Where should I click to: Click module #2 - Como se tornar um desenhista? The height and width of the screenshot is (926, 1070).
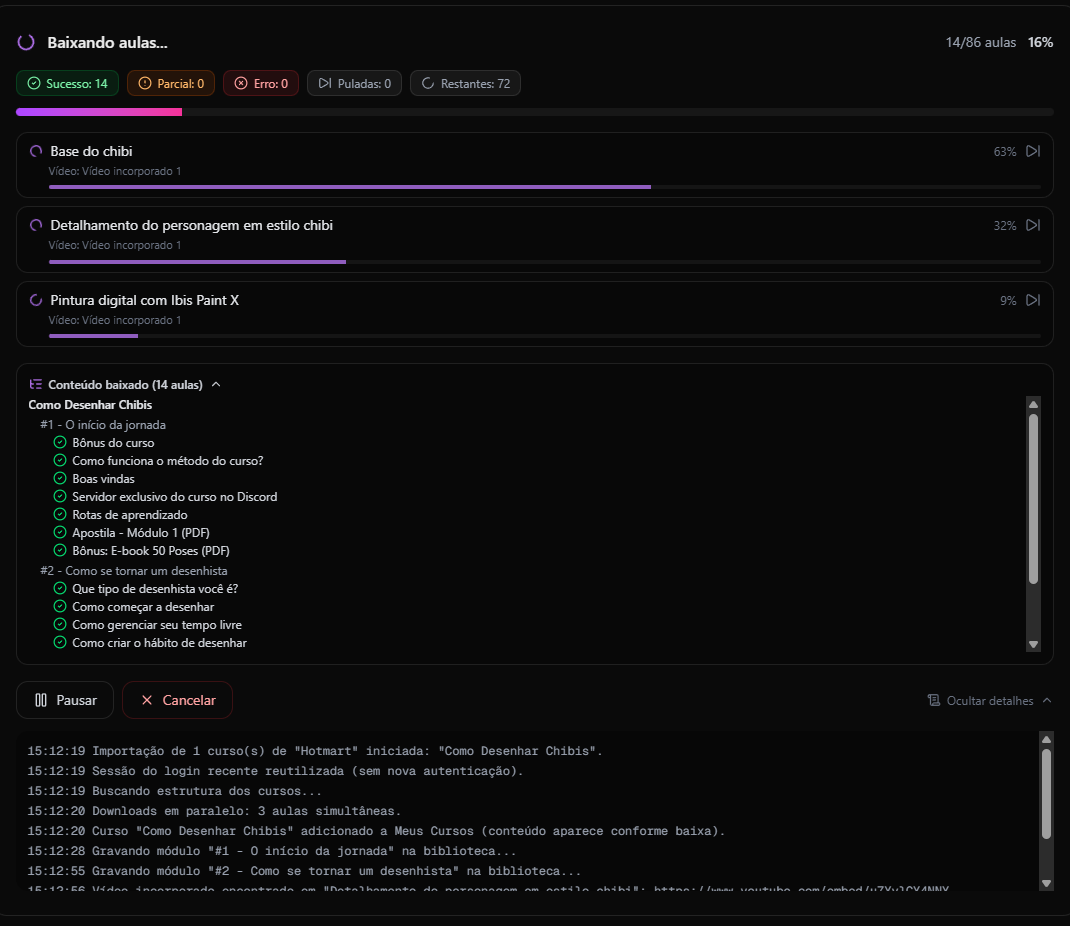coord(134,570)
